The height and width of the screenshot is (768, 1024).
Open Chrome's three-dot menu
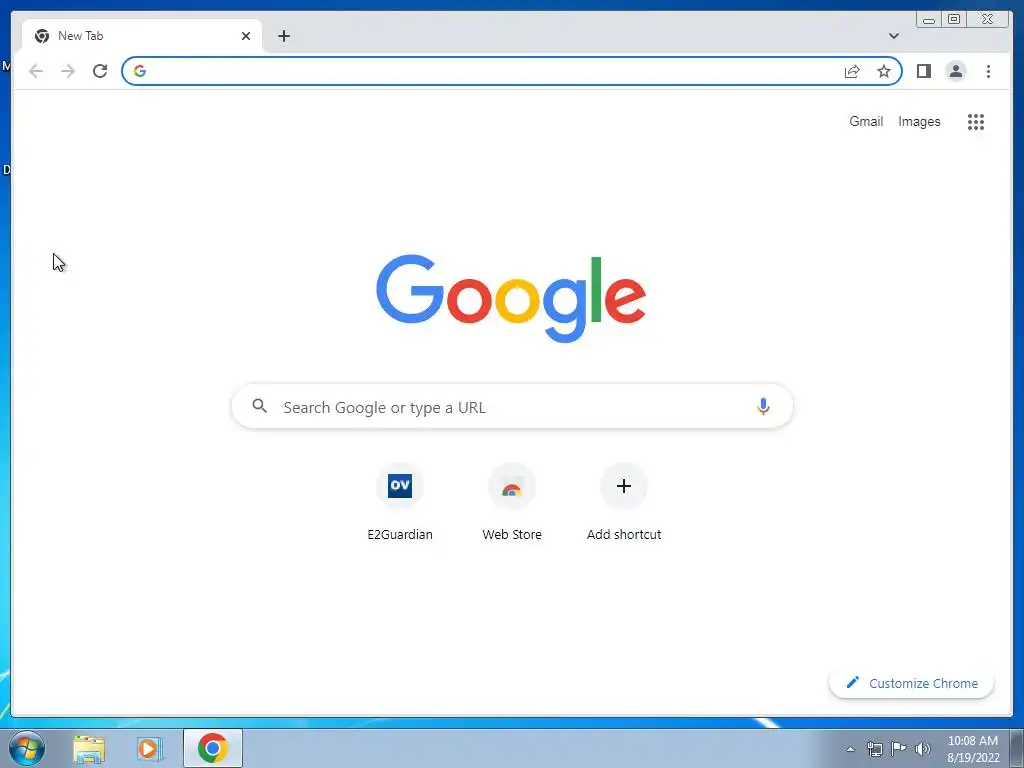pos(988,71)
